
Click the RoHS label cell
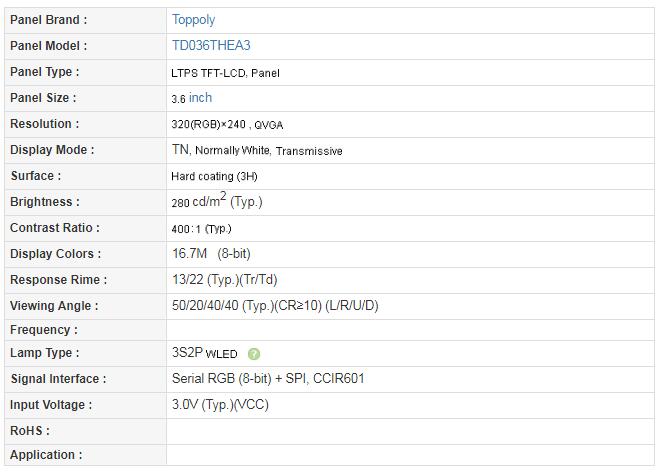[30, 431]
